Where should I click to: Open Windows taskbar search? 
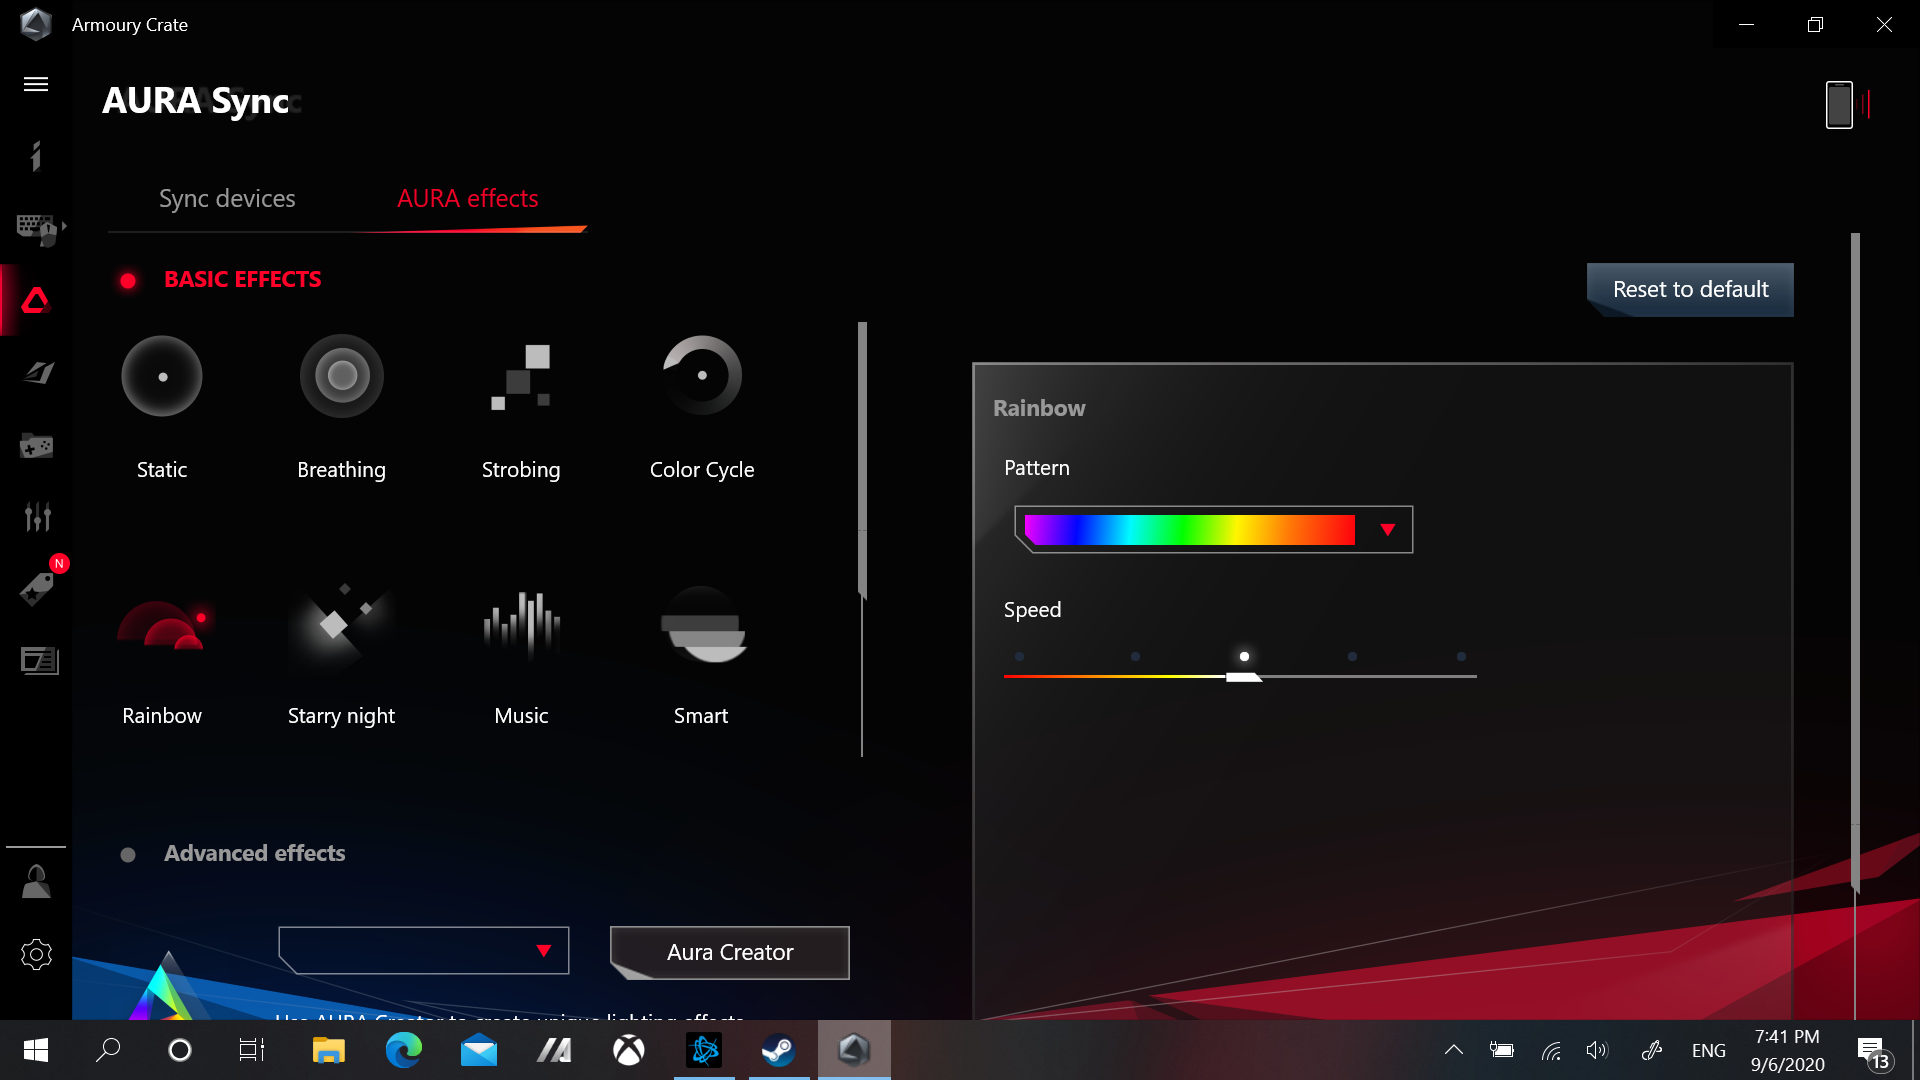tap(108, 1050)
